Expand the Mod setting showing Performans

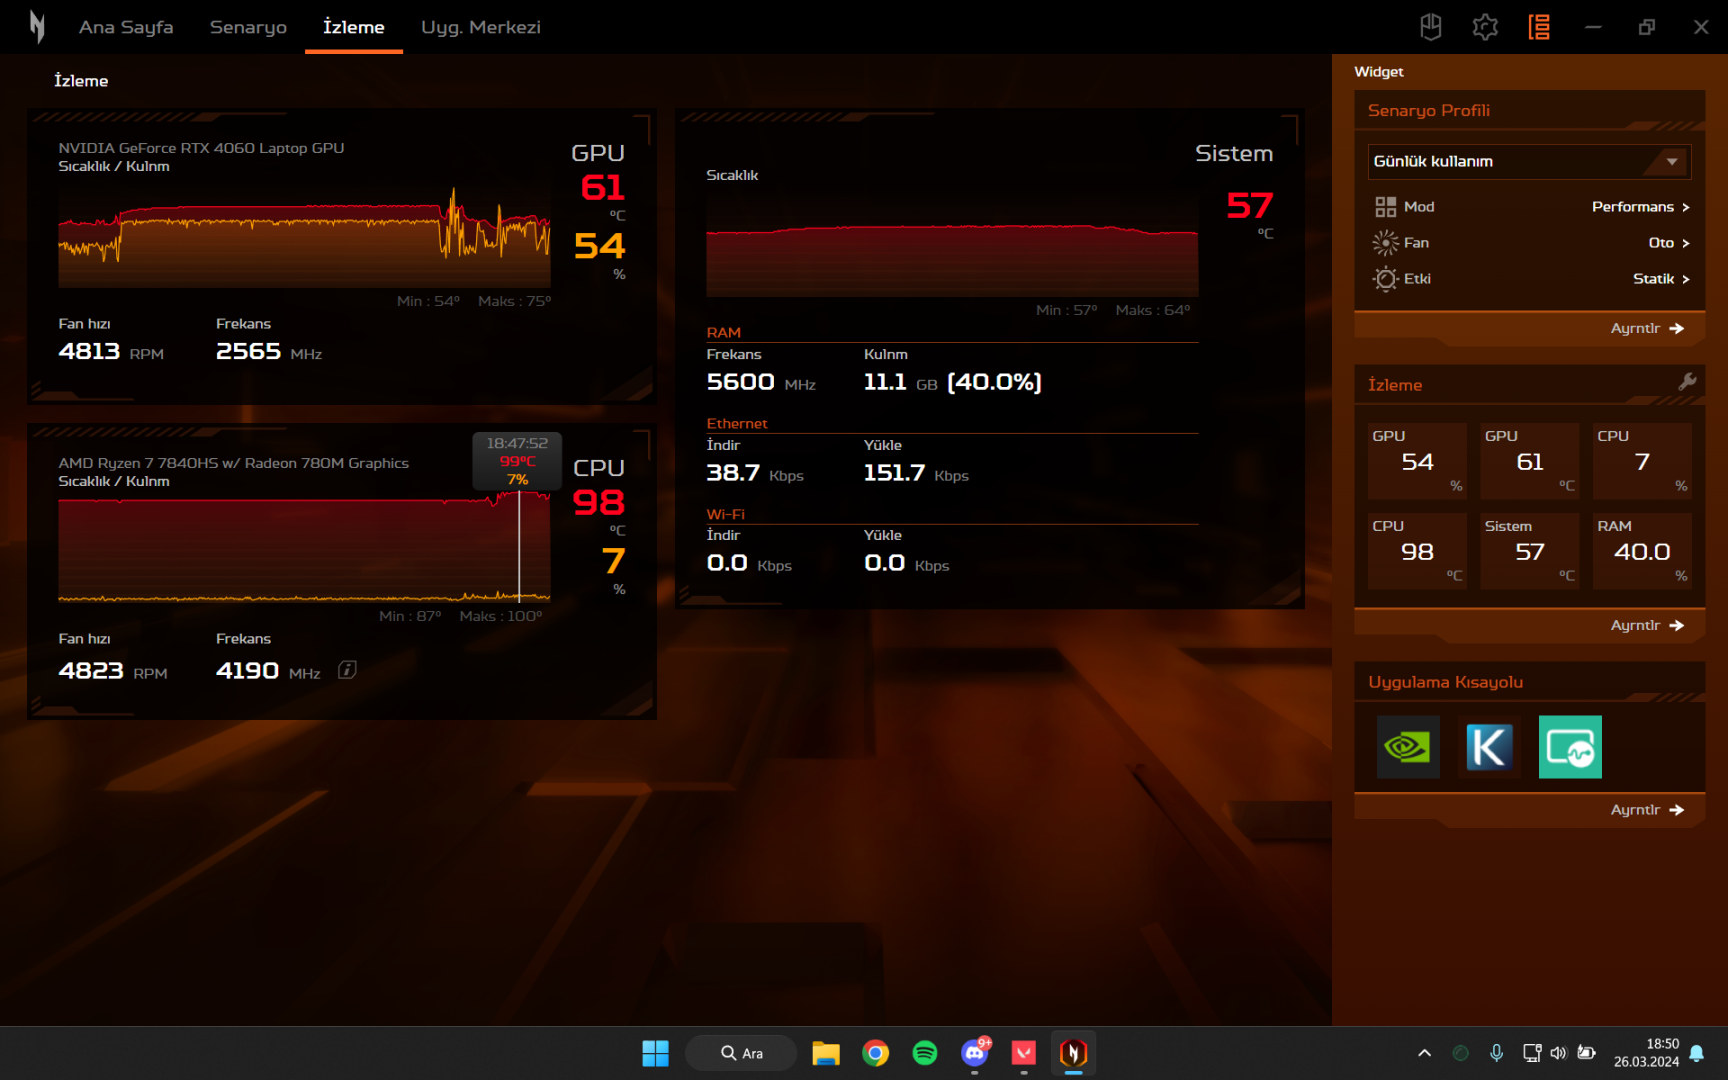point(1641,207)
